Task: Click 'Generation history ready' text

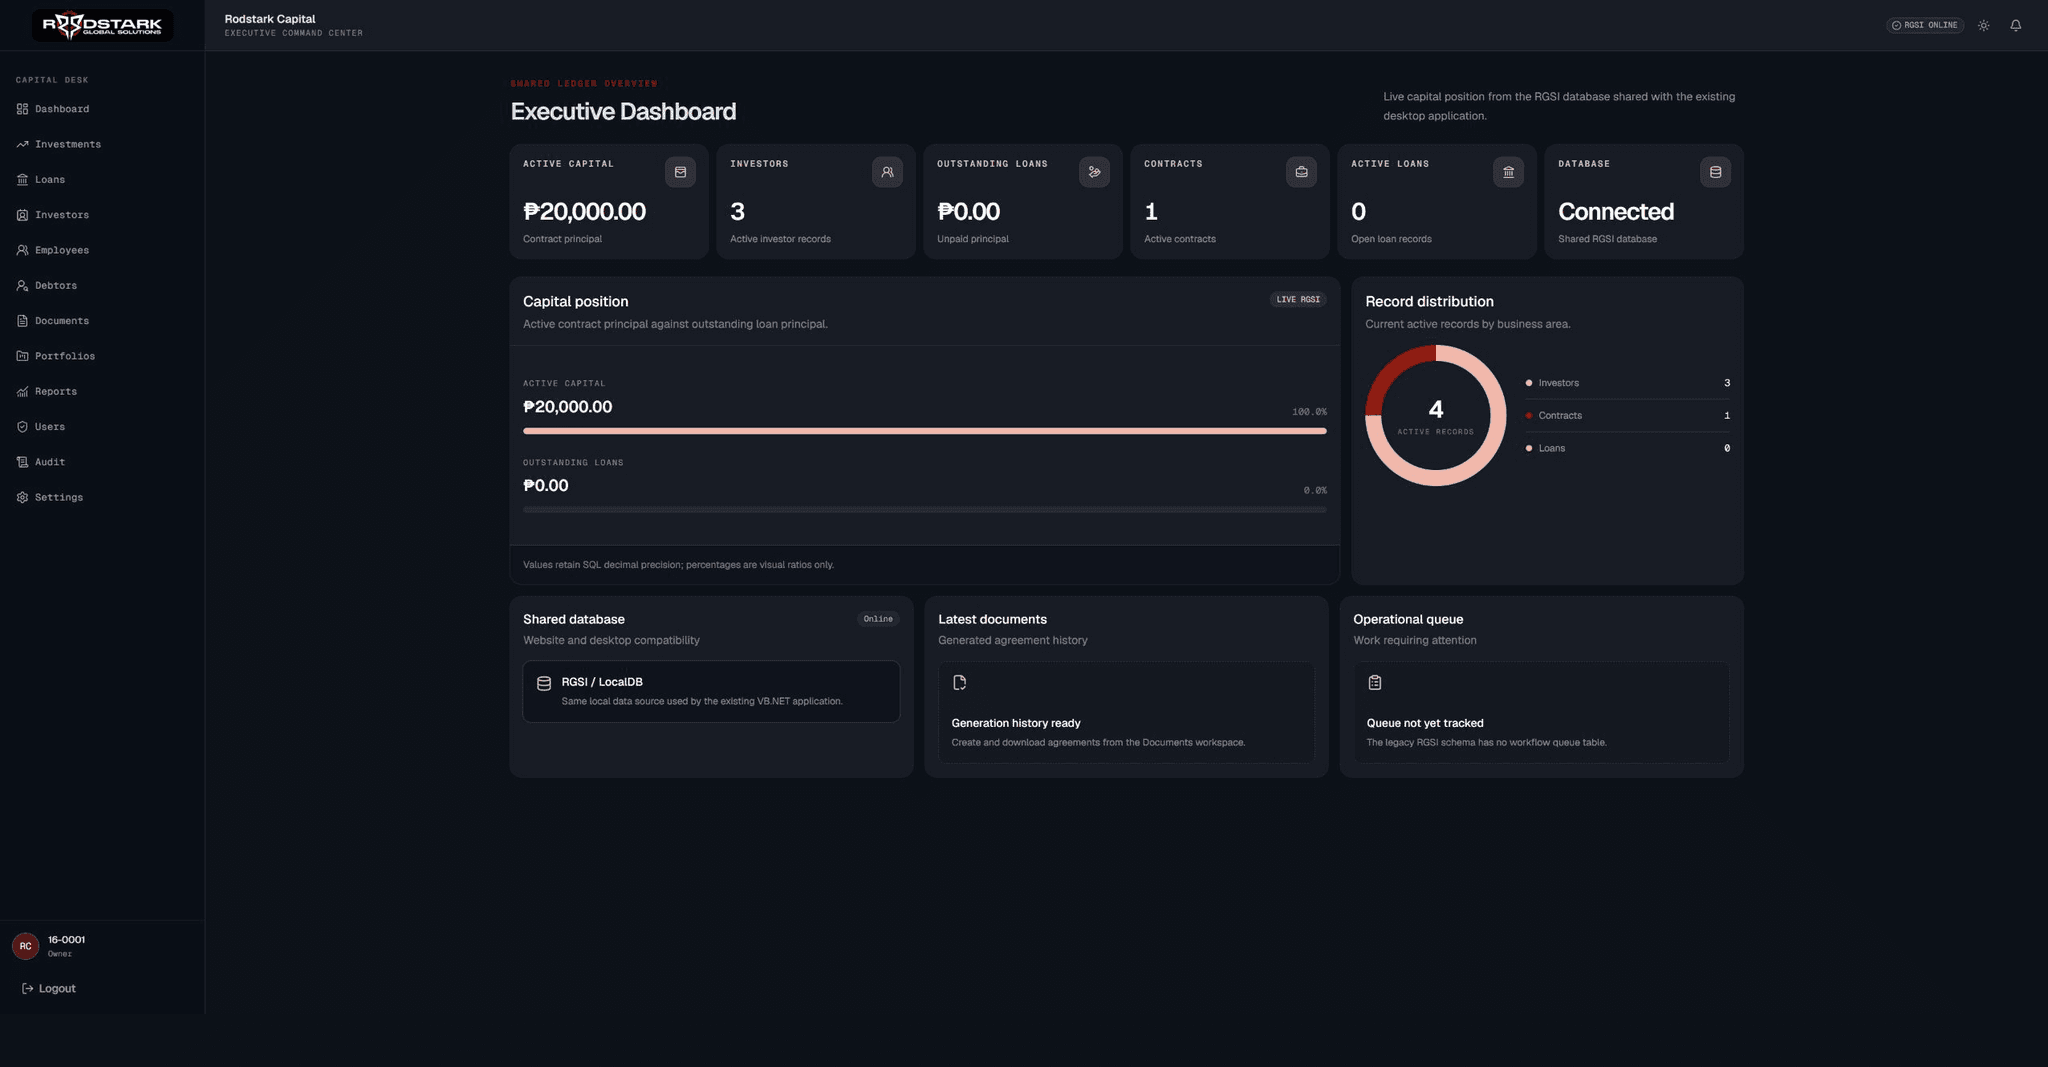Action: [x=1016, y=723]
